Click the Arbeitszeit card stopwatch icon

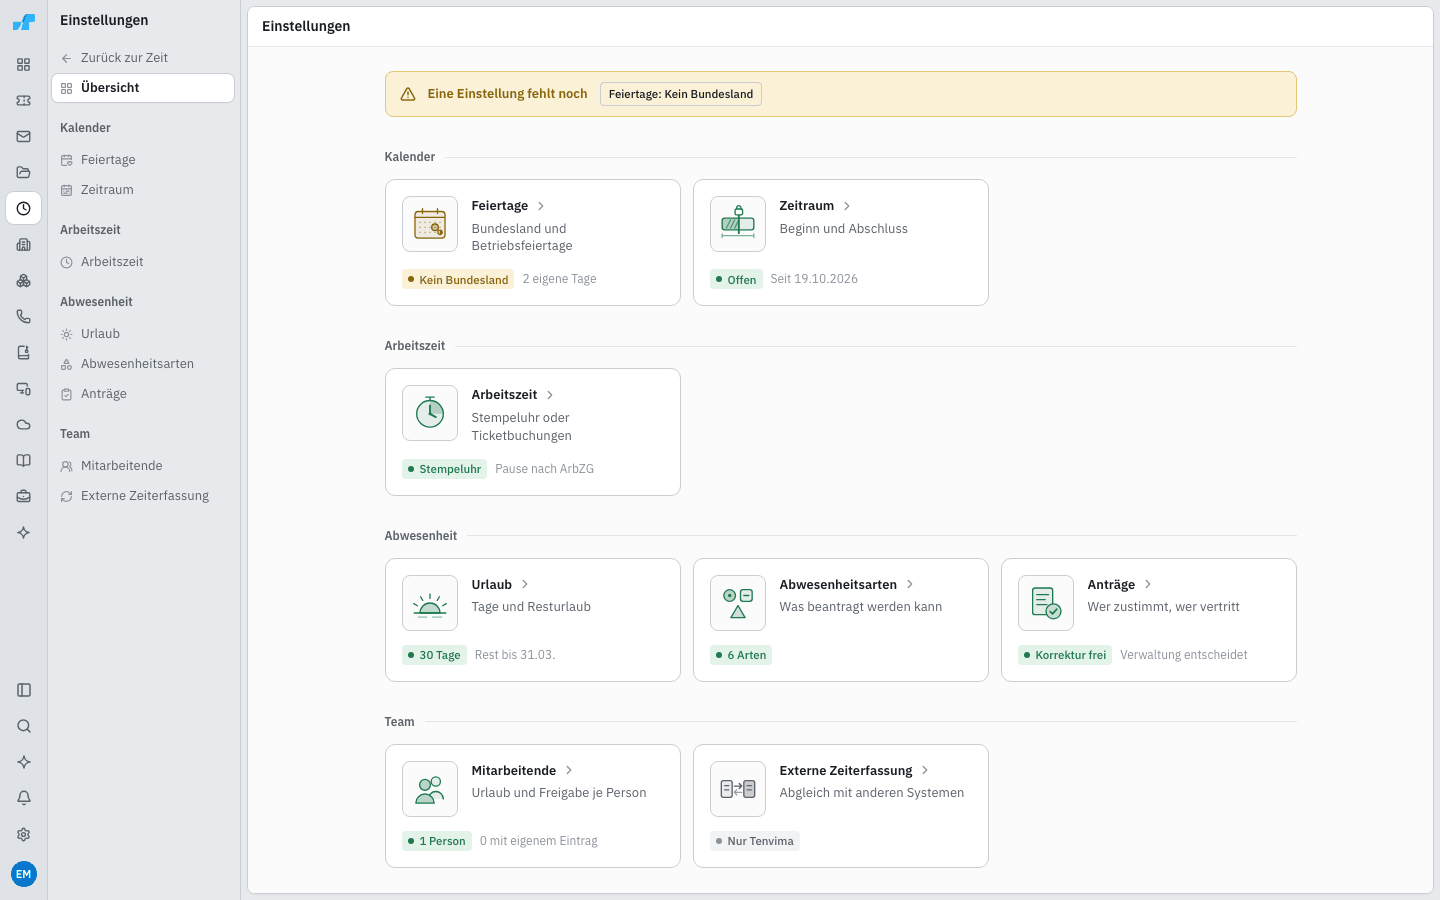click(x=430, y=413)
